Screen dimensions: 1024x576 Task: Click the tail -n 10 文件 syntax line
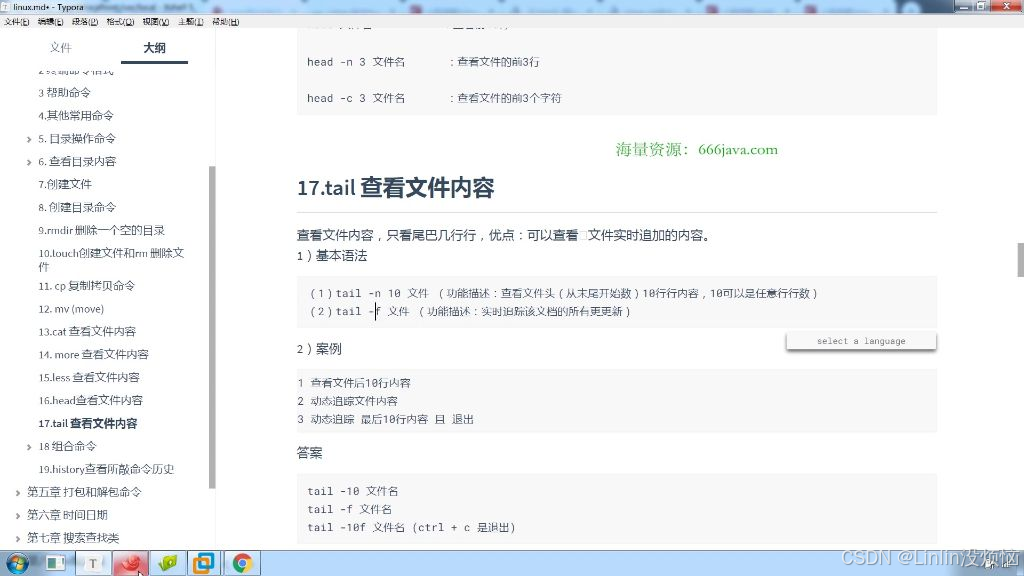tap(564, 293)
